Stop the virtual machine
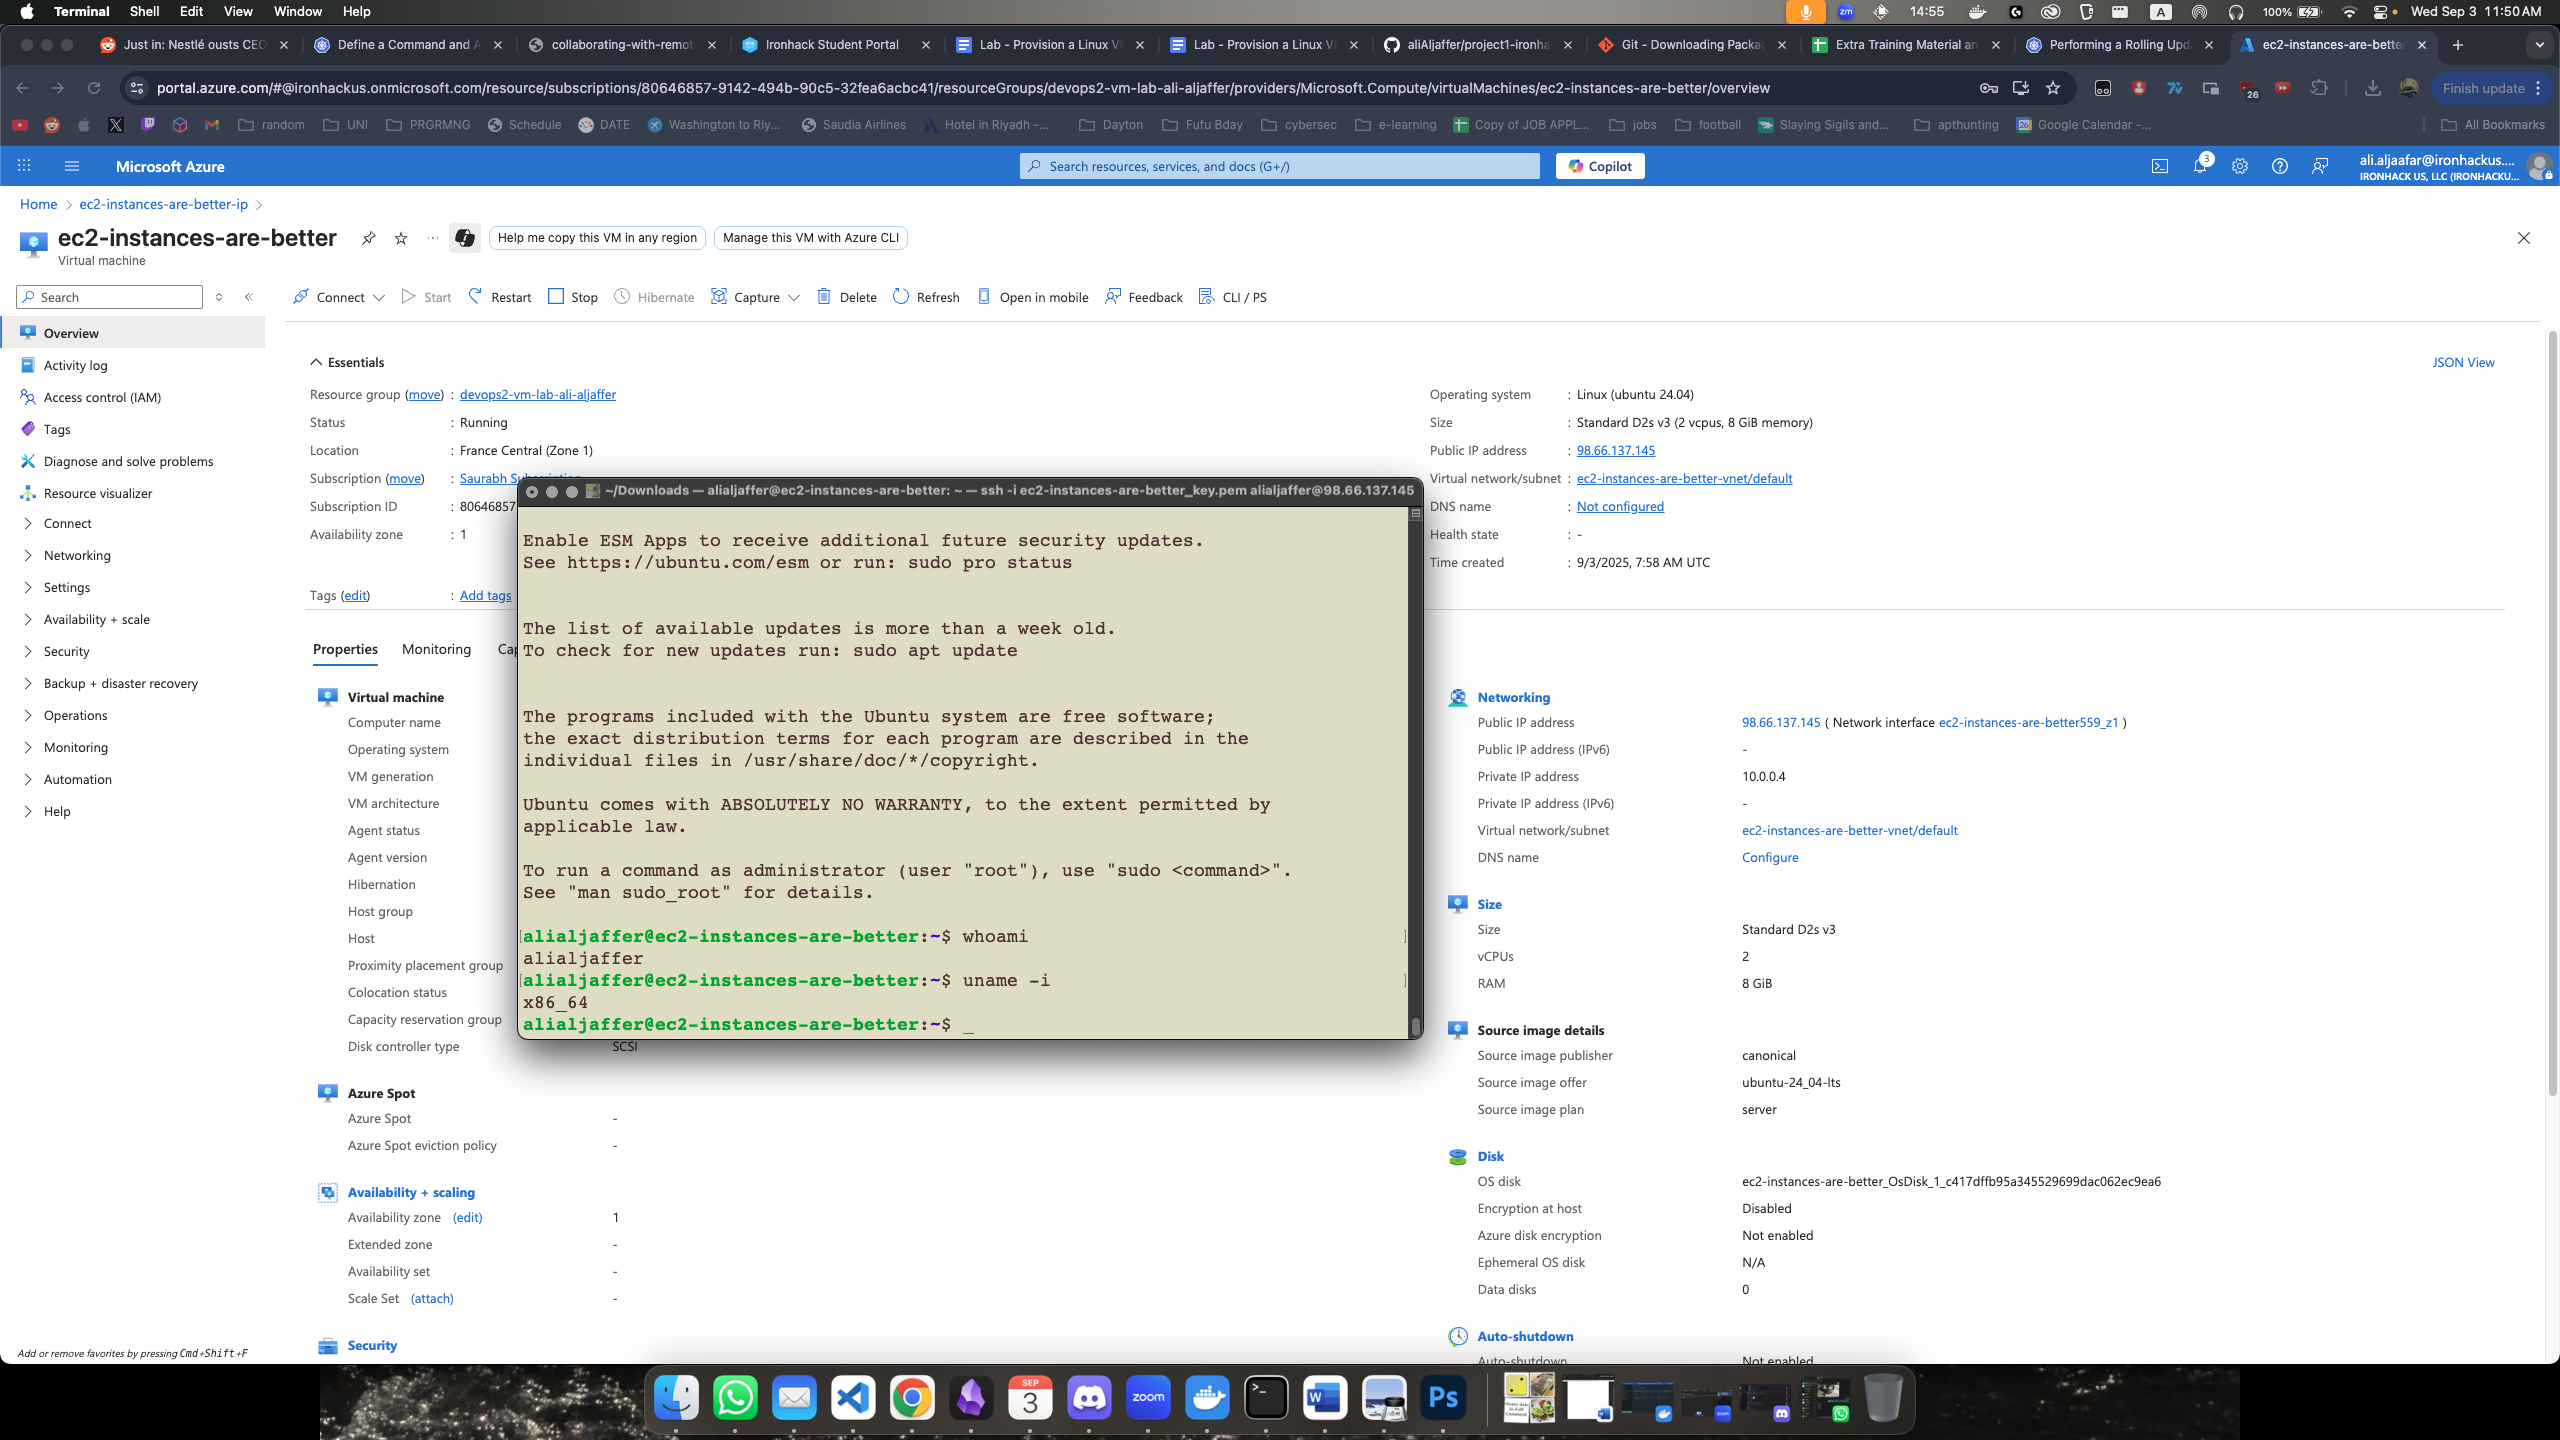Viewport: 2560px width, 1440px height. tap(572, 296)
